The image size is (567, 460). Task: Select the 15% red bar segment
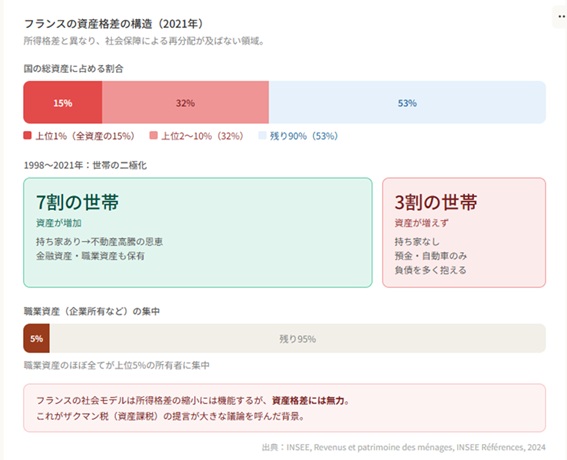(63, 103)
